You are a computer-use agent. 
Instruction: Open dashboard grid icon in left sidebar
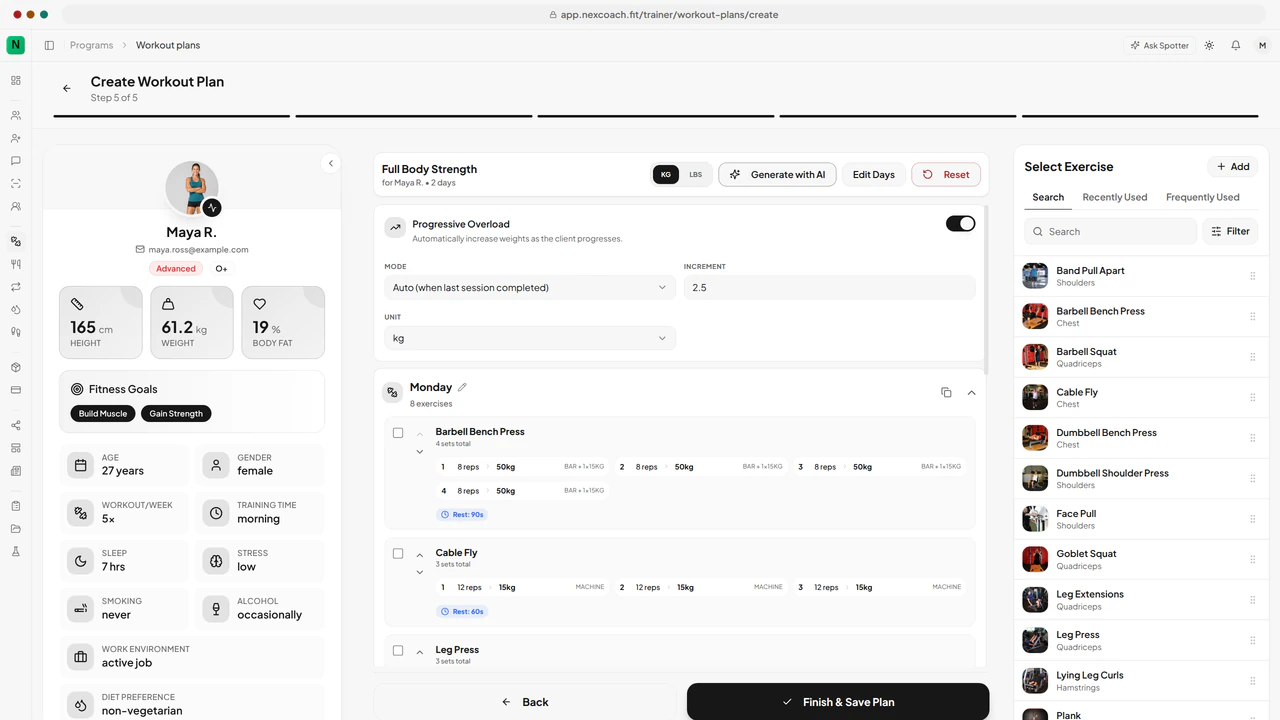pos(16,80)
